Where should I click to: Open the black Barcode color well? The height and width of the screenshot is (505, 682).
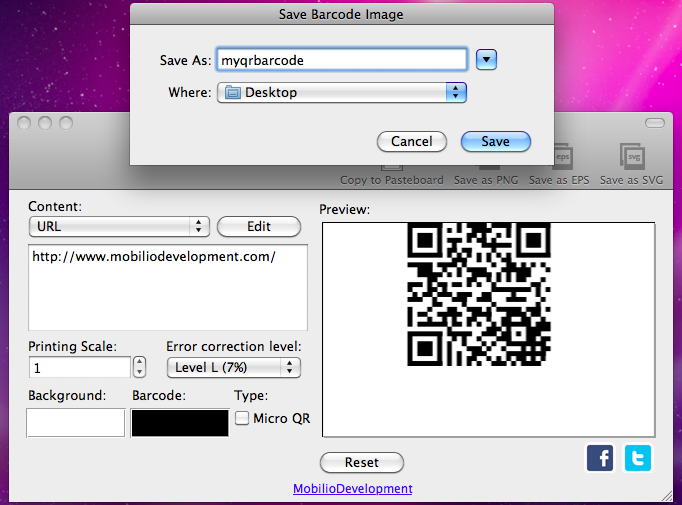[180, 422]
